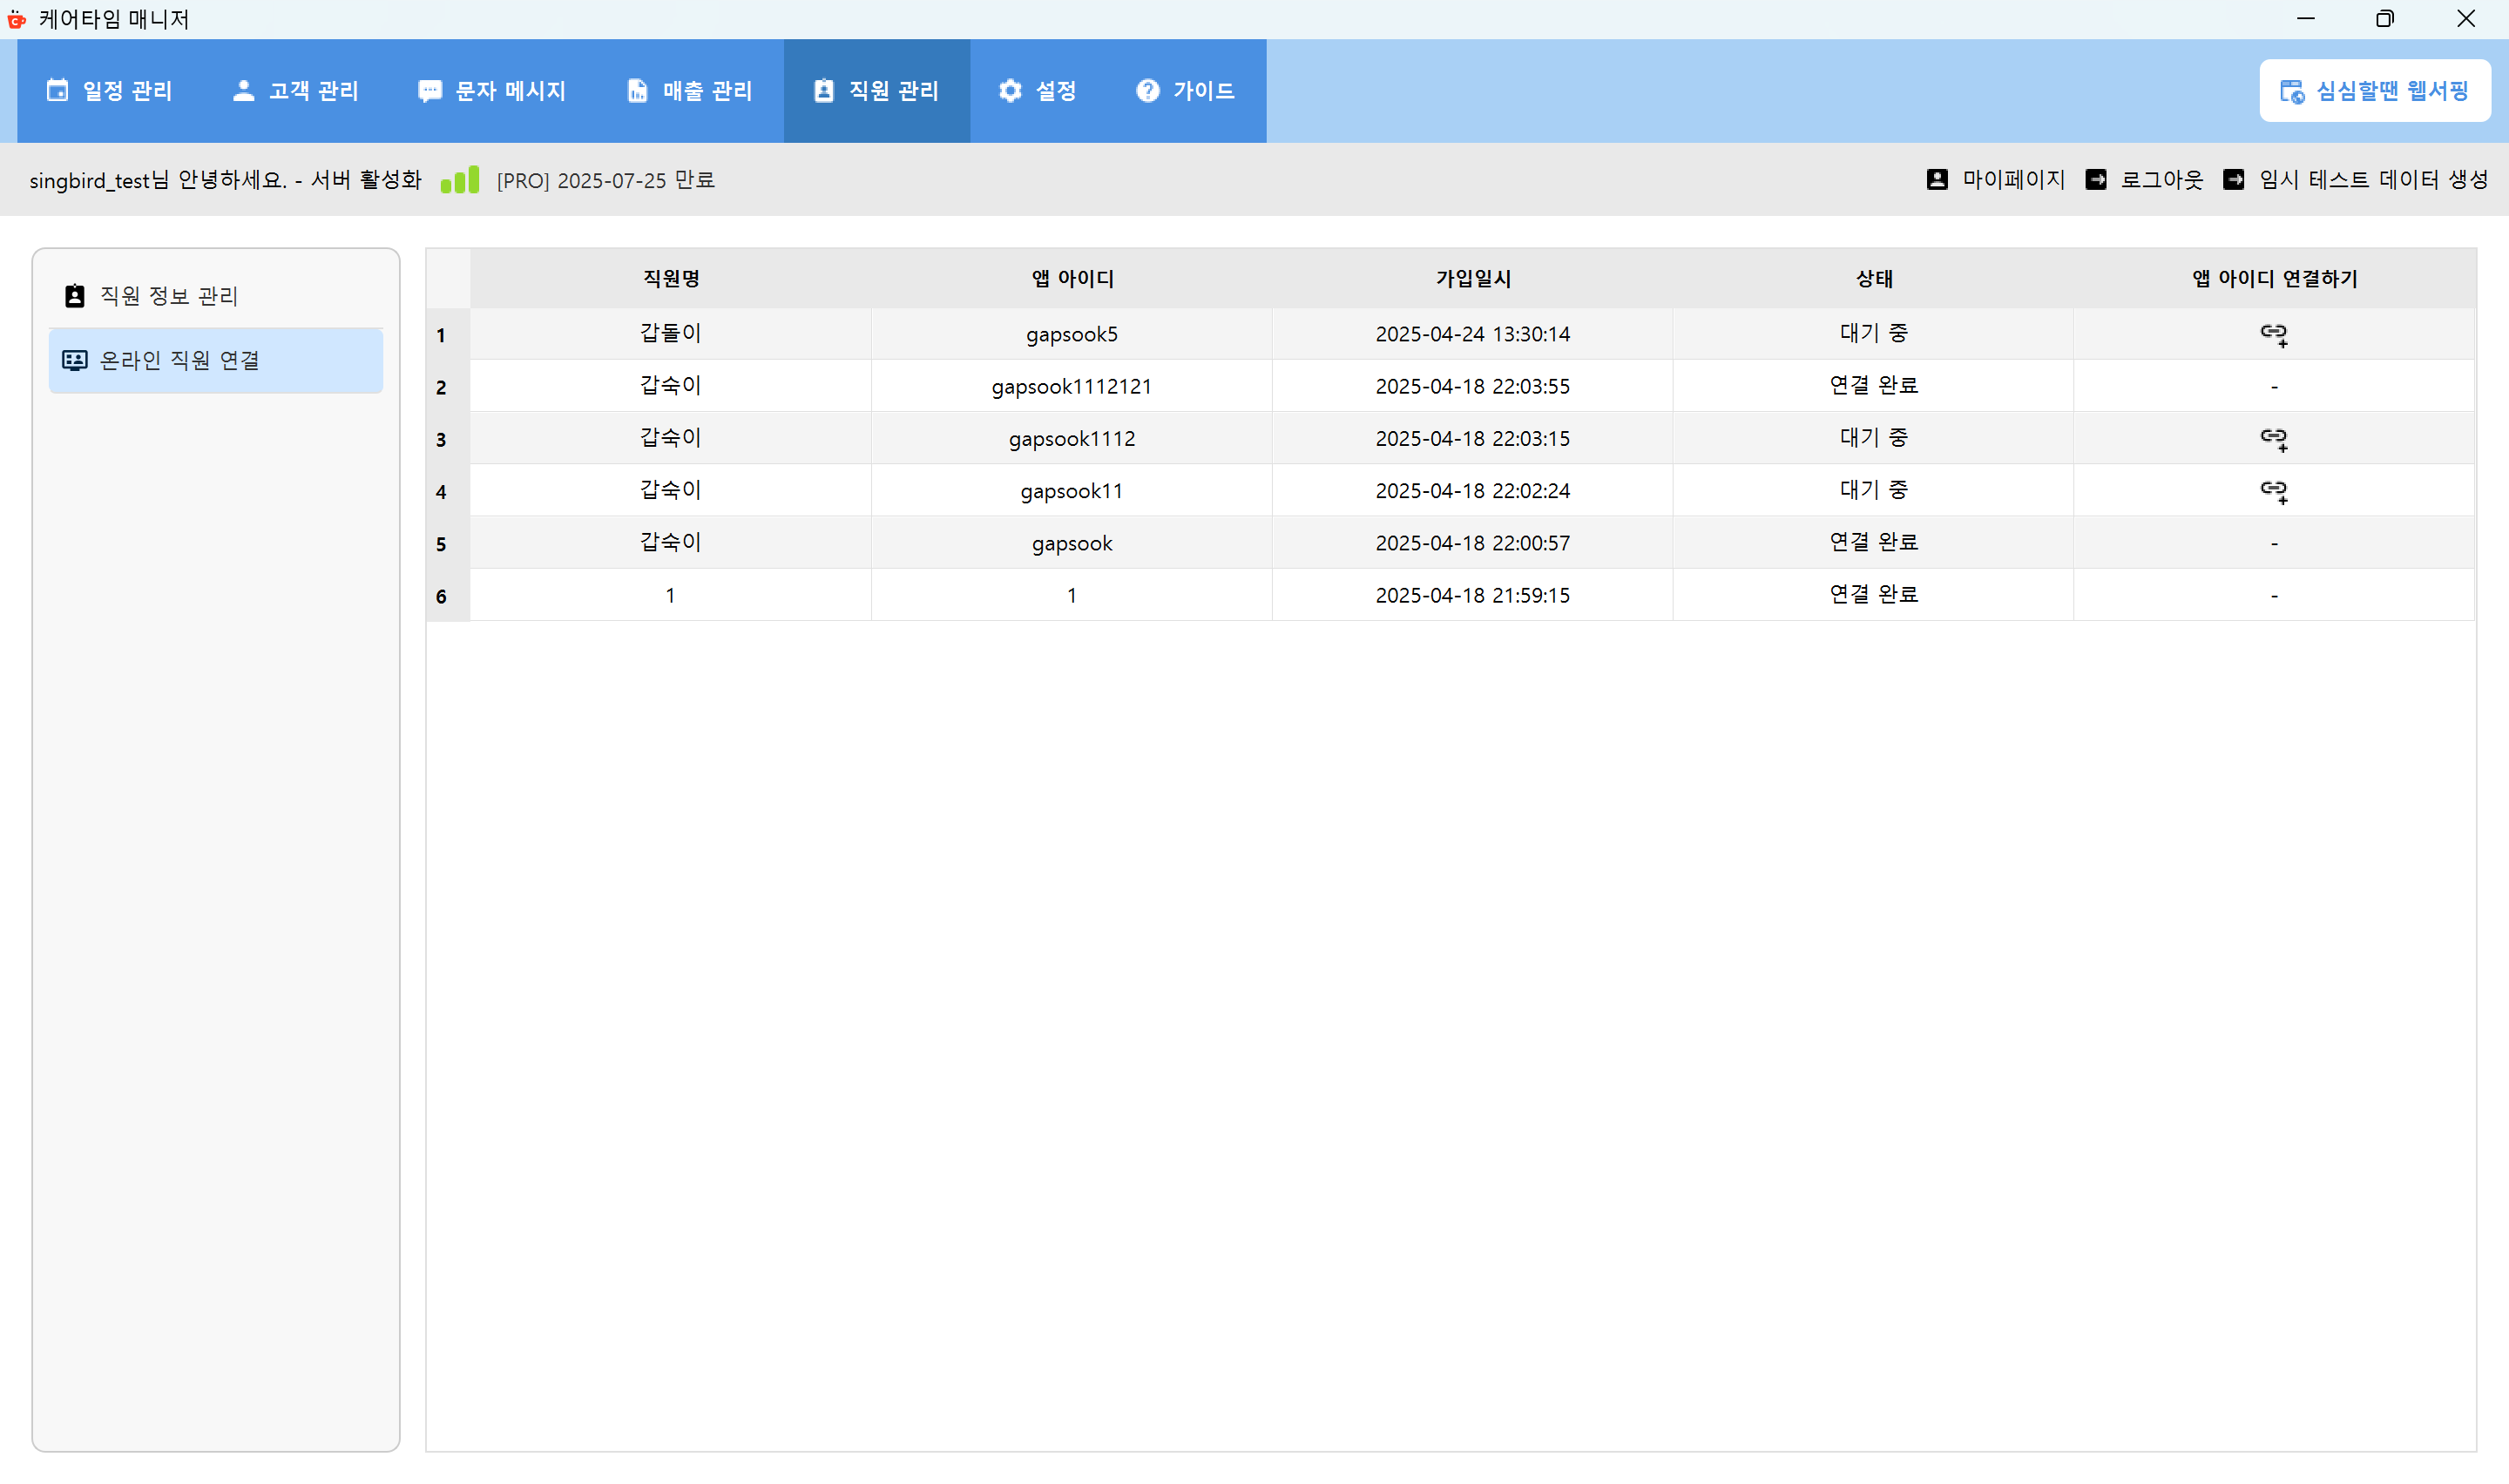Click the link icon for gapsook1112 row
This screenshot has width=2509, height=1484.
coord(2273,438)
